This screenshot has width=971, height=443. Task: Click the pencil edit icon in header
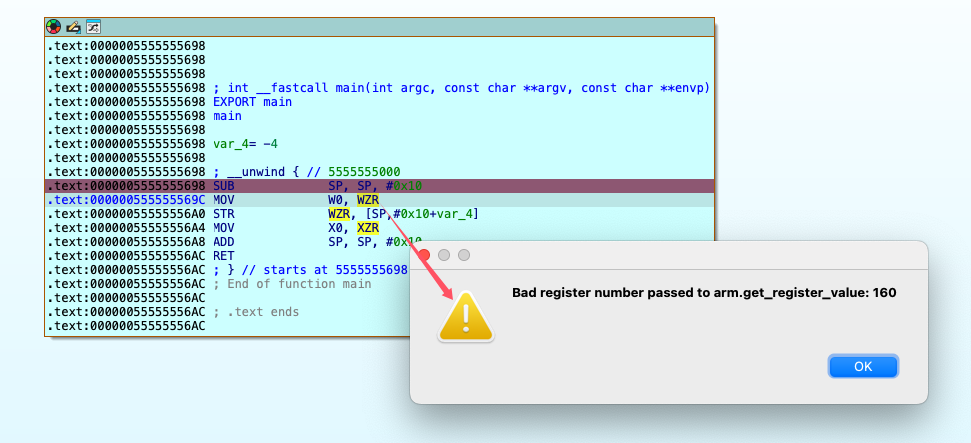coord(73,26)
